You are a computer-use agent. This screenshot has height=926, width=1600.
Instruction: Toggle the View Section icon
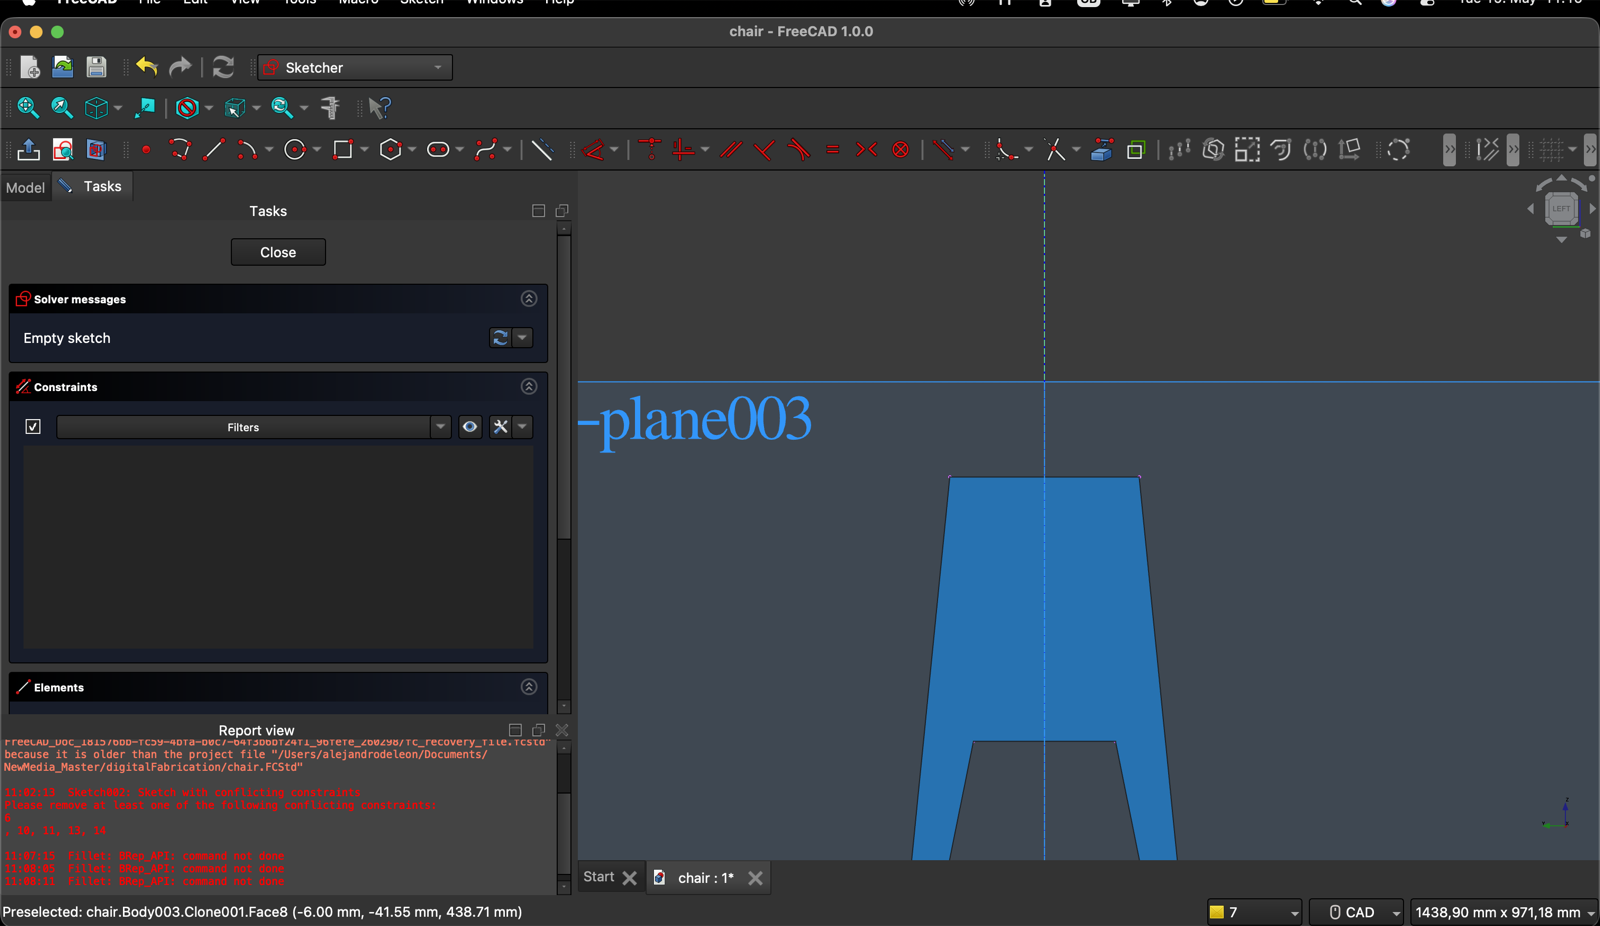pyautogui.click(x=96, y=150)
